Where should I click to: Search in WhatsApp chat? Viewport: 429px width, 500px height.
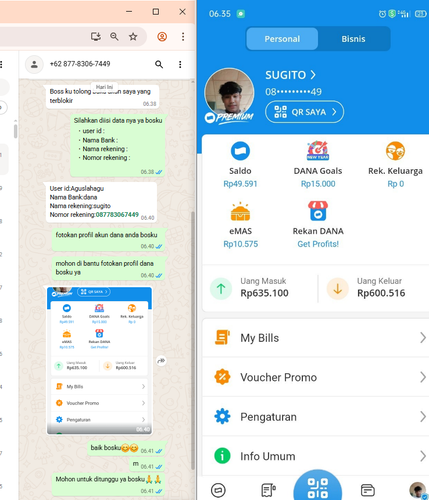pyautogui.click(x=159, y=64)
